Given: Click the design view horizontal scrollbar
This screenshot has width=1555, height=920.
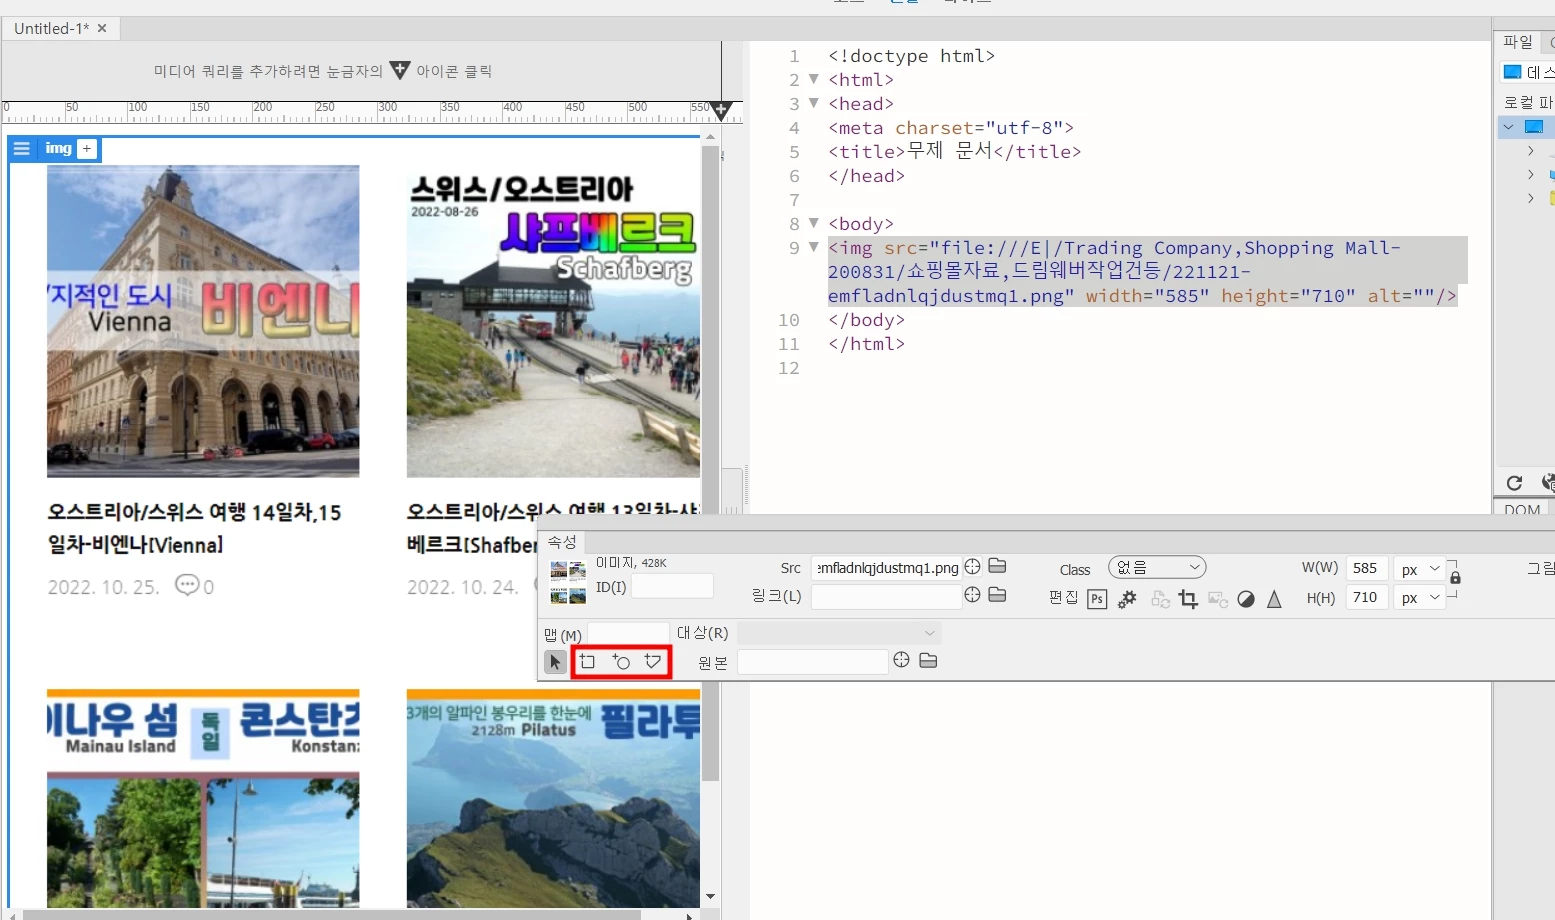Looking at the screenshot, I should (332, 914).
